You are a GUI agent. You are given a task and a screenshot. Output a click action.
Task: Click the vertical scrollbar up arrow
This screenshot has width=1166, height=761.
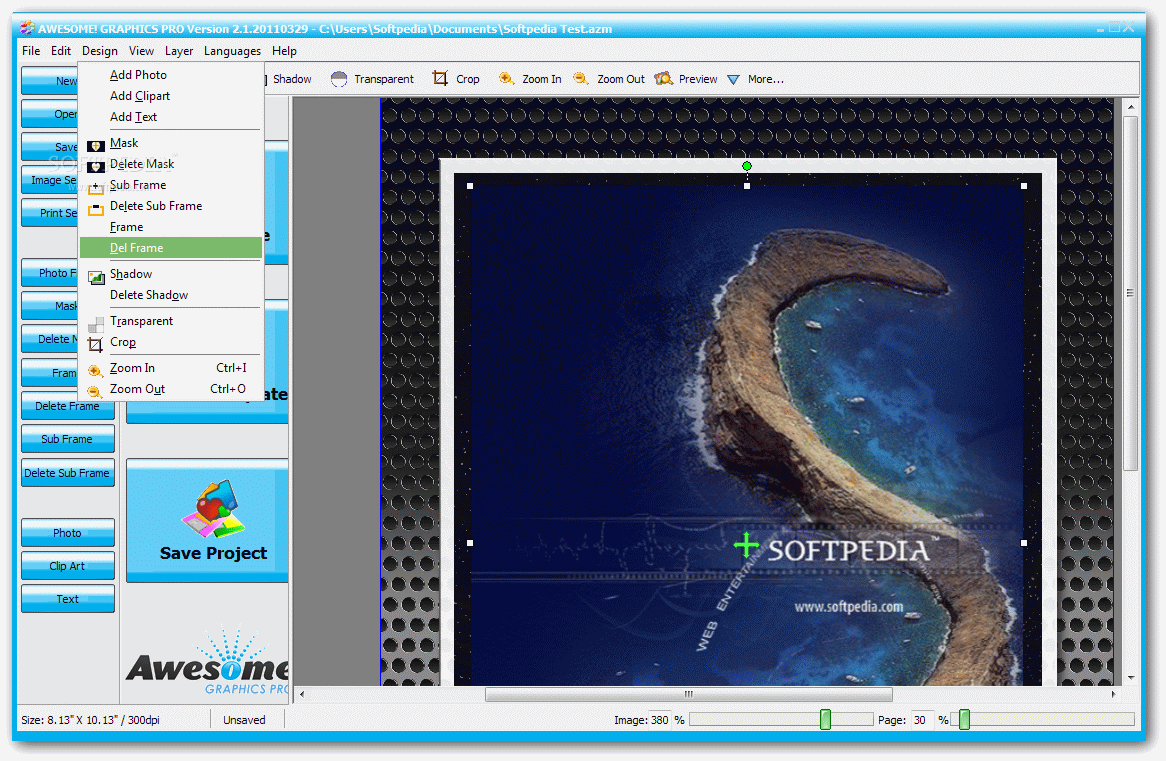pyautogui.click(x=1130, y=107)
